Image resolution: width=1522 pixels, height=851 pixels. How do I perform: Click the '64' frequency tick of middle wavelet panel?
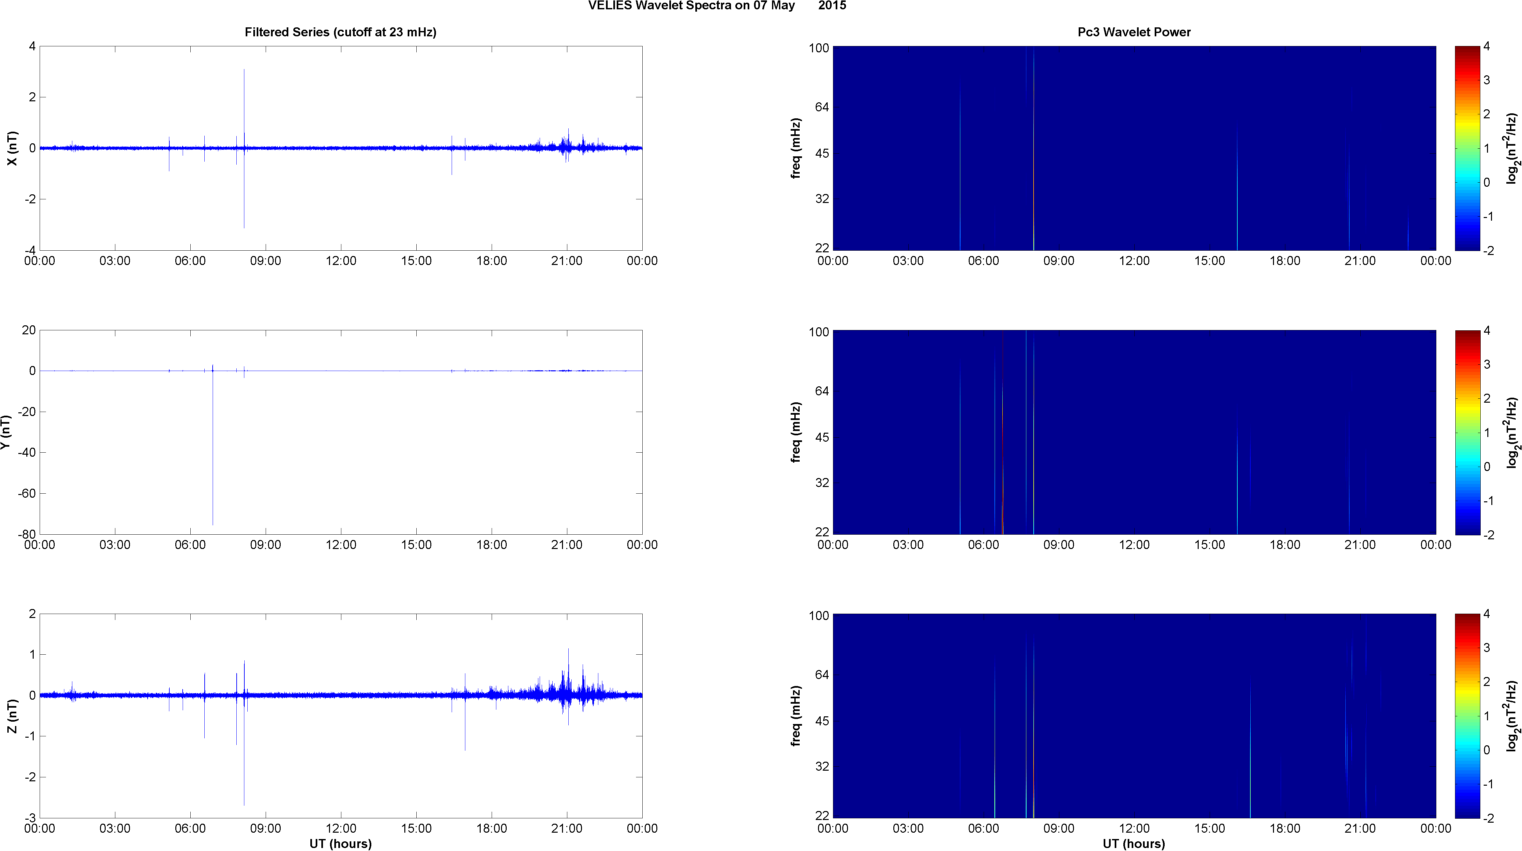point(822,391)
